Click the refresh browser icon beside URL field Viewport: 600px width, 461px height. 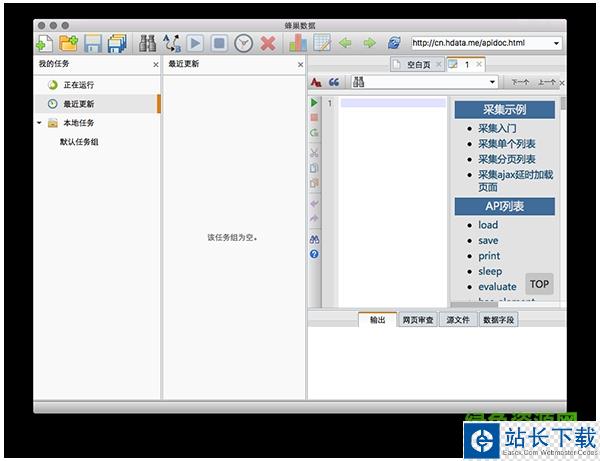tap(394, 43)
